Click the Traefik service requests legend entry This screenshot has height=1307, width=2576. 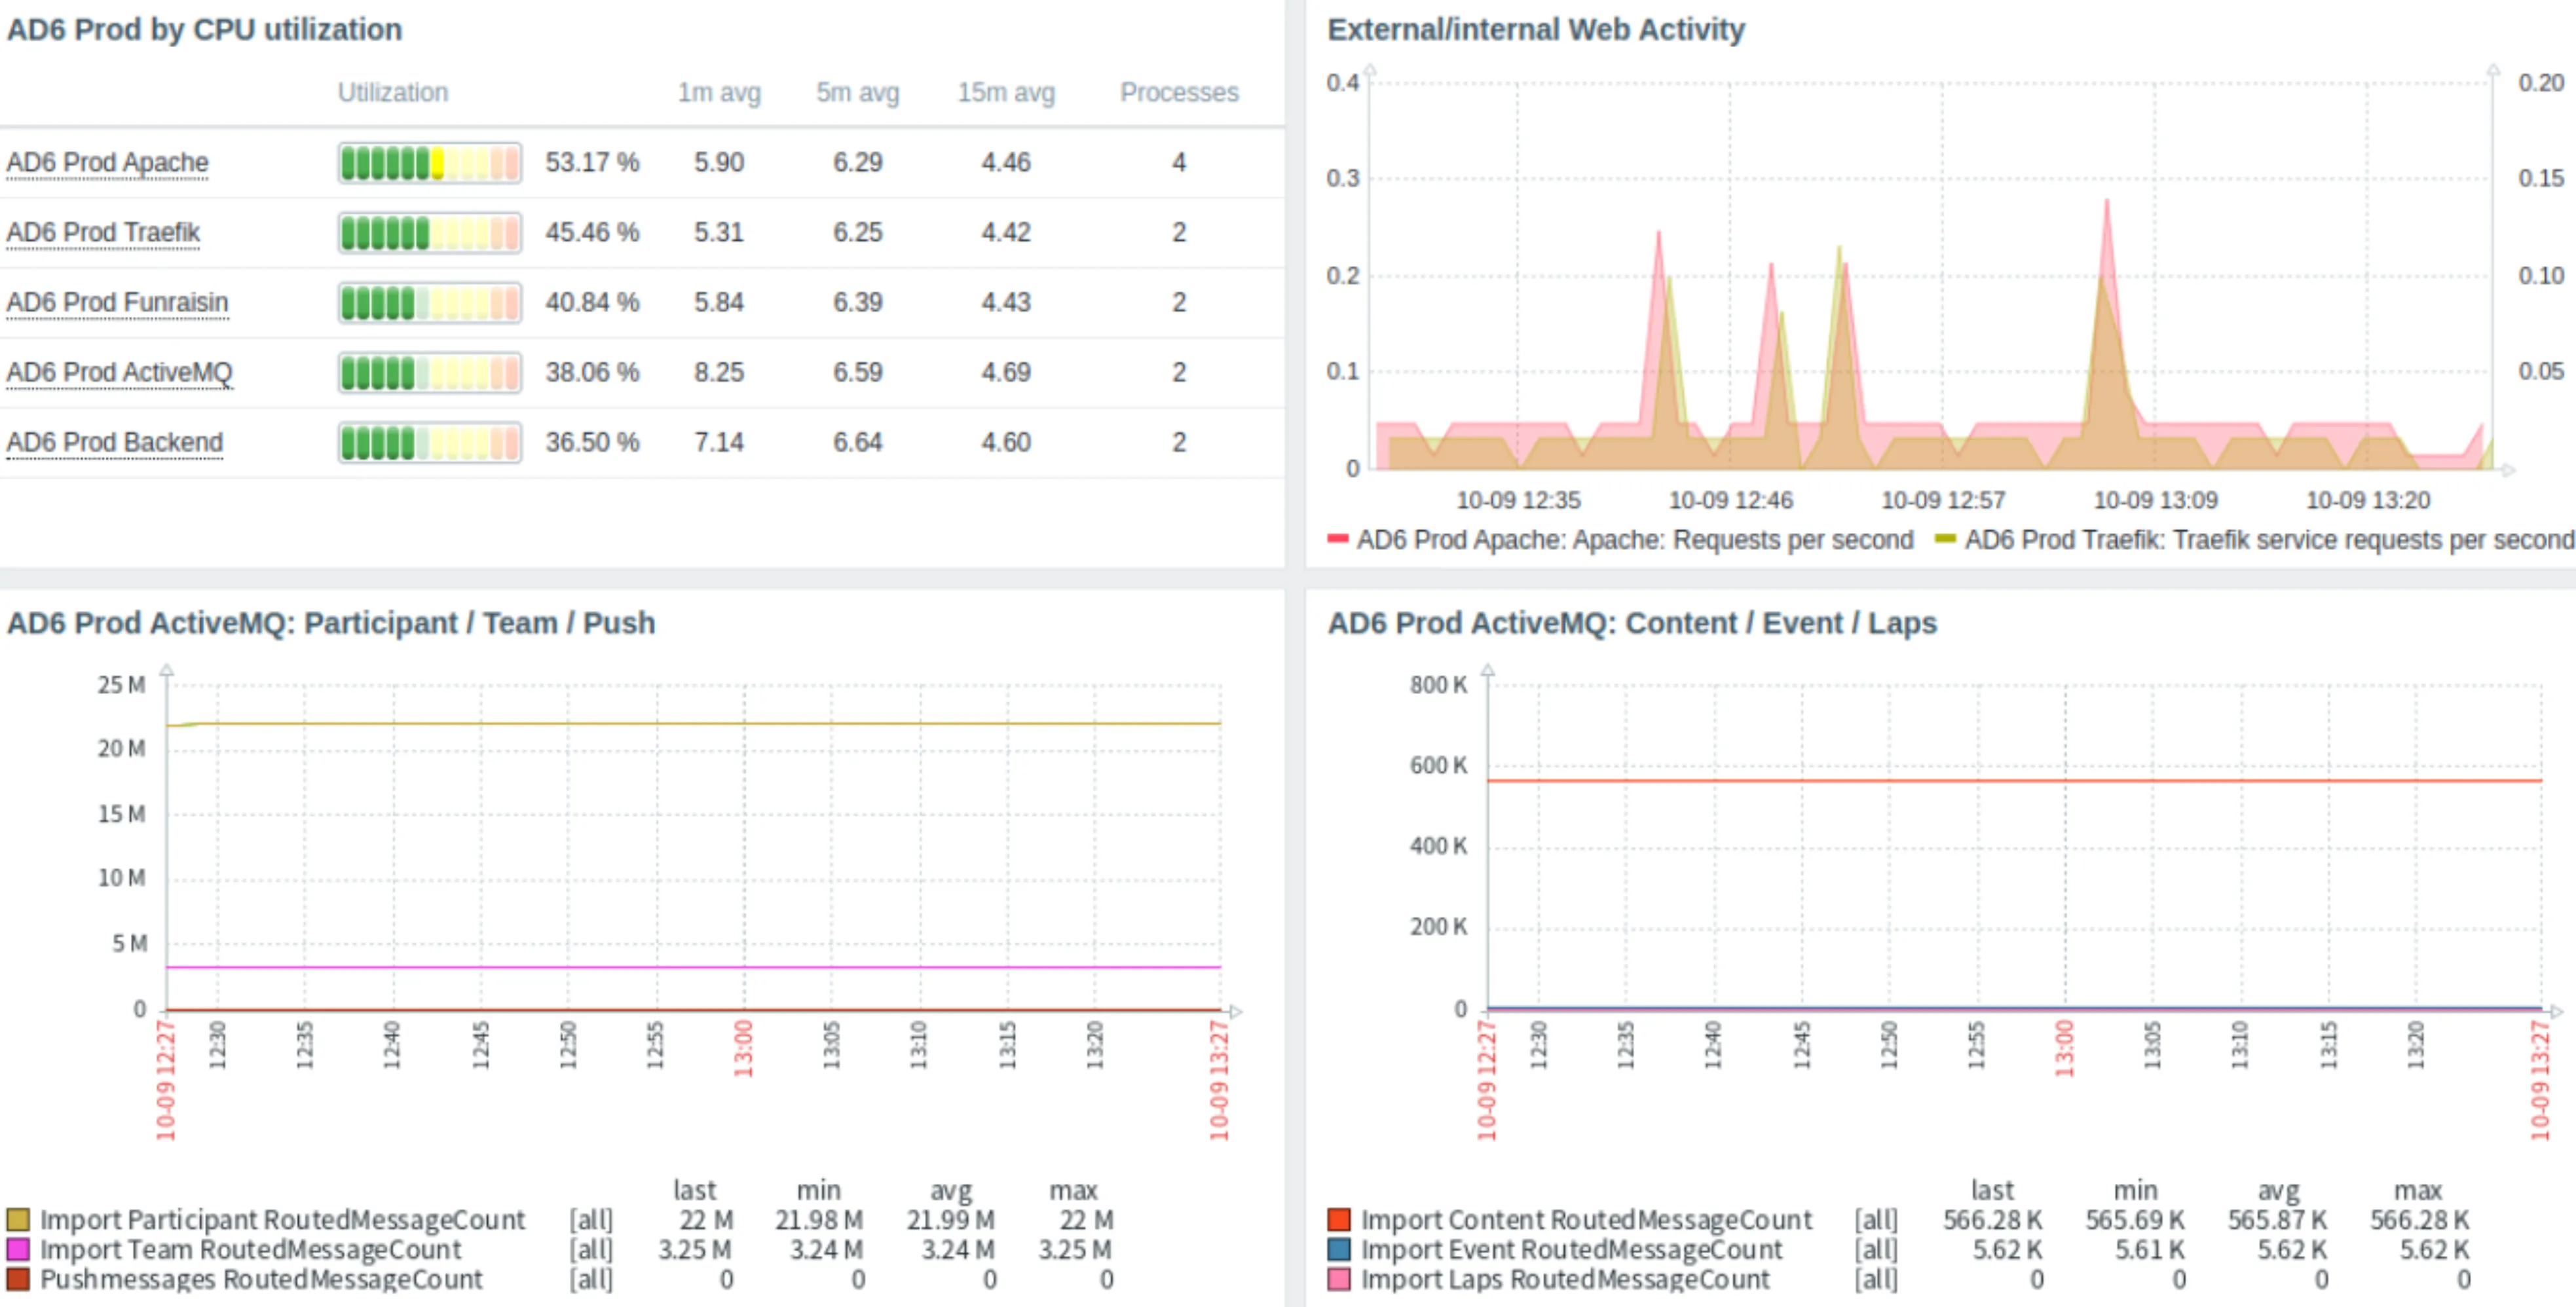(2255, 540)
